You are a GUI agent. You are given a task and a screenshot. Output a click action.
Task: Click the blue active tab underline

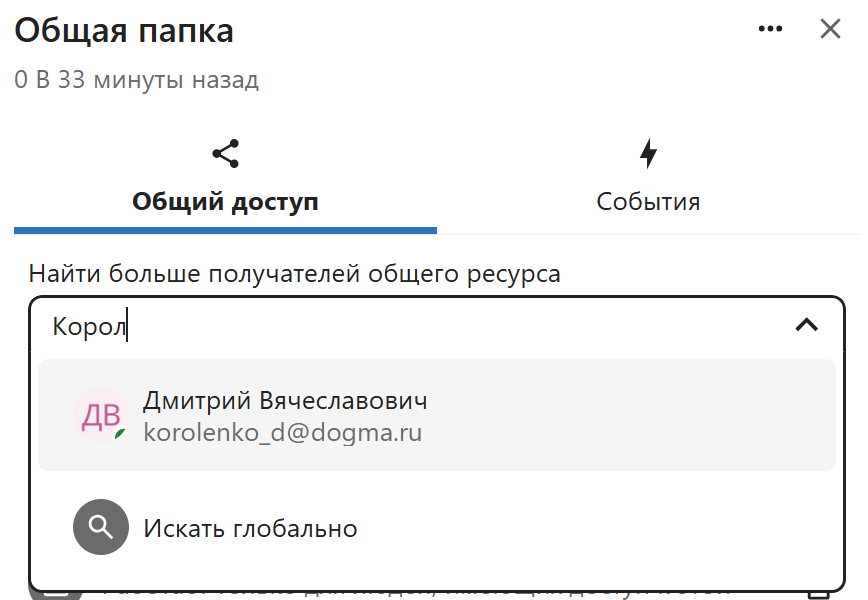coord(226,230)
